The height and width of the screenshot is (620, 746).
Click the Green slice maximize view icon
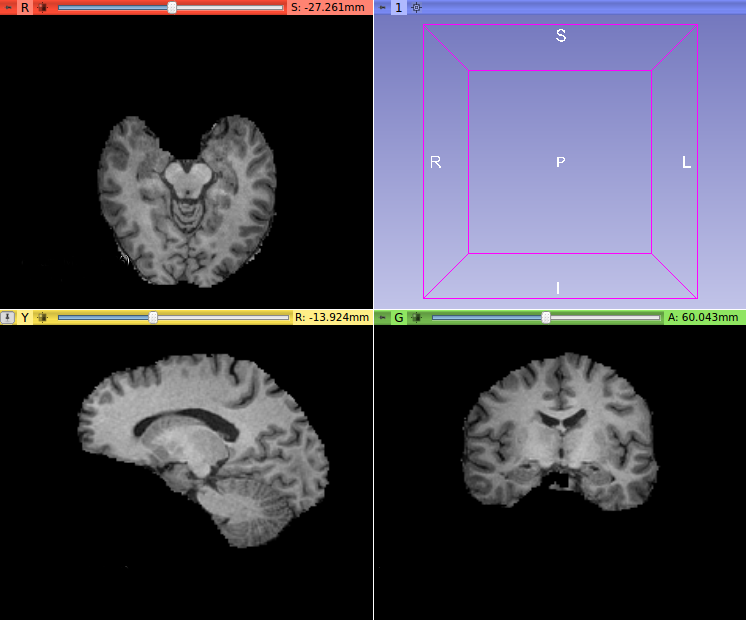(x=416, y=317)
